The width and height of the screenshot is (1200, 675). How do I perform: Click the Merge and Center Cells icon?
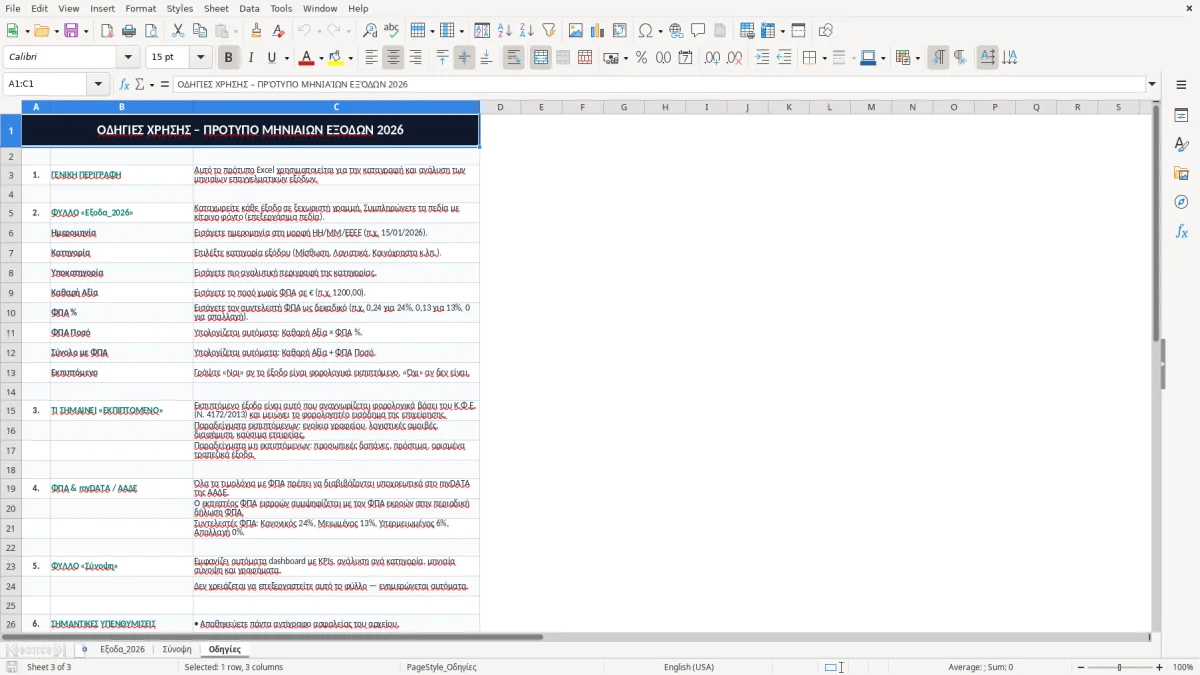coord(540,58)
